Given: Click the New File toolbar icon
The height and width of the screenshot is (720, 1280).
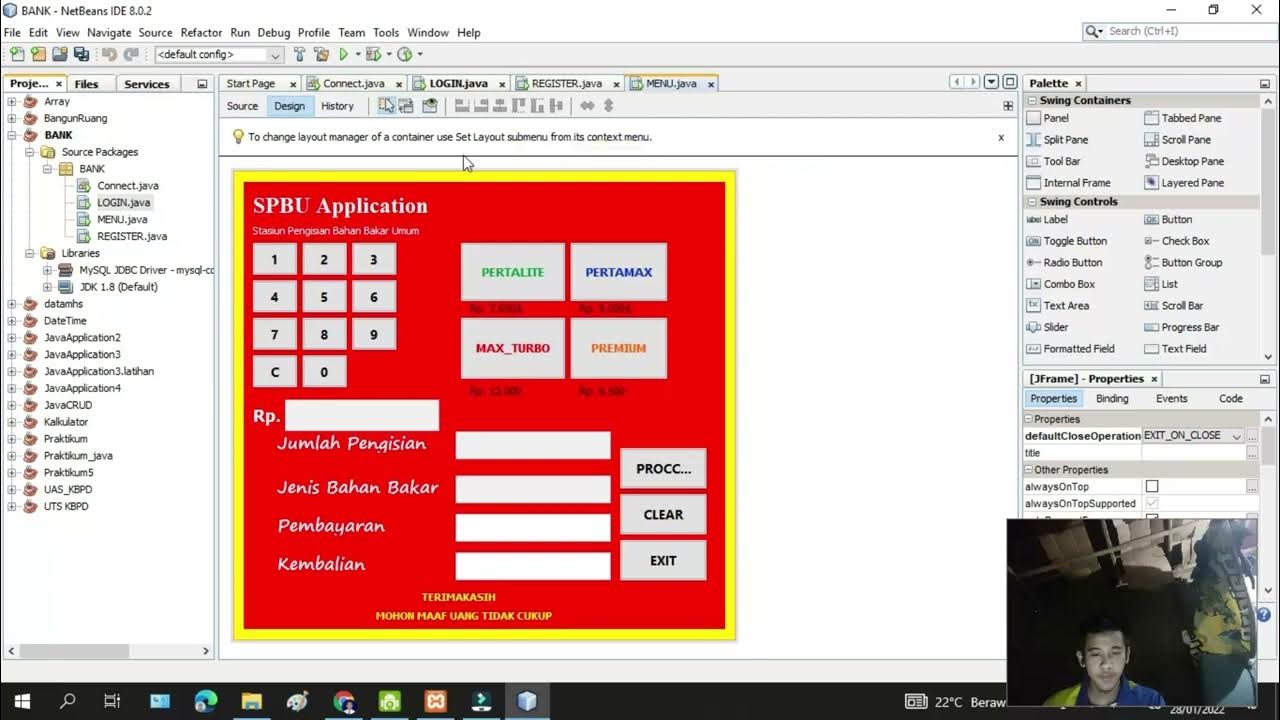Looking at the screenshot, I should [x=17, y=54].
